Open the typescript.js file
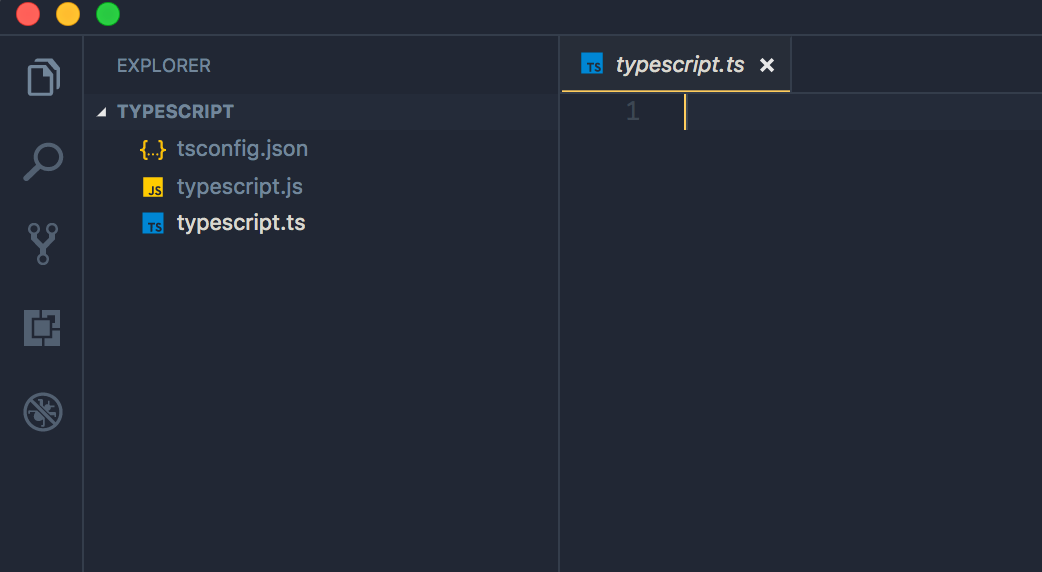 tap(240, 187)
